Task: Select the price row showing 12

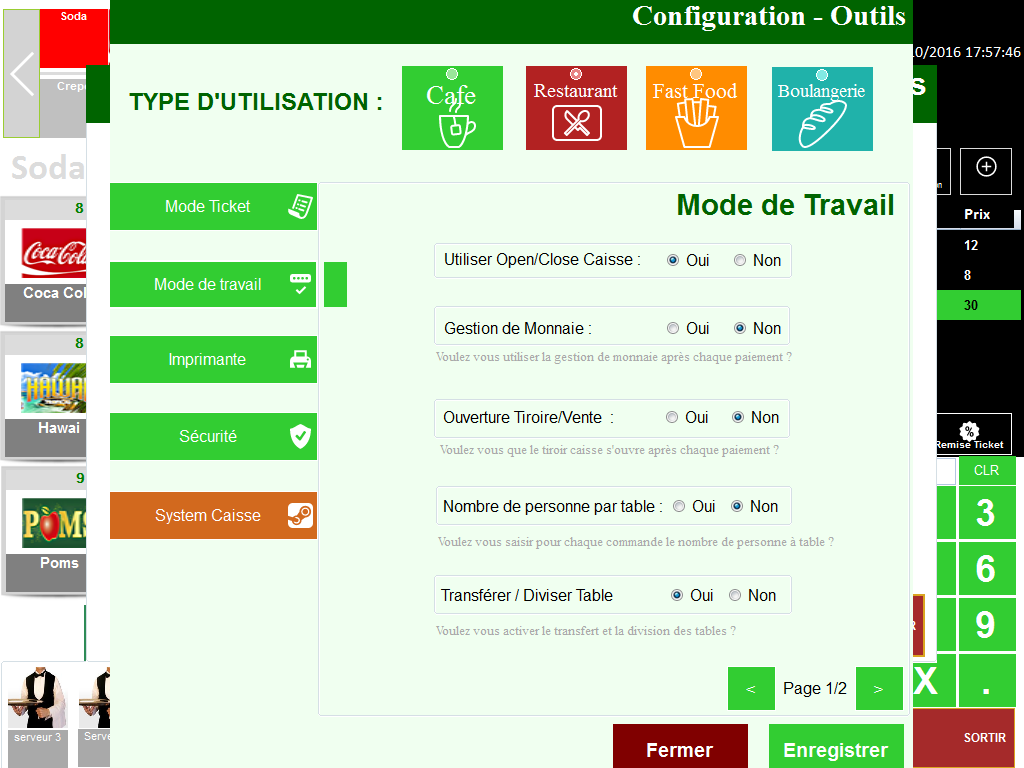Action: point(978,245)
